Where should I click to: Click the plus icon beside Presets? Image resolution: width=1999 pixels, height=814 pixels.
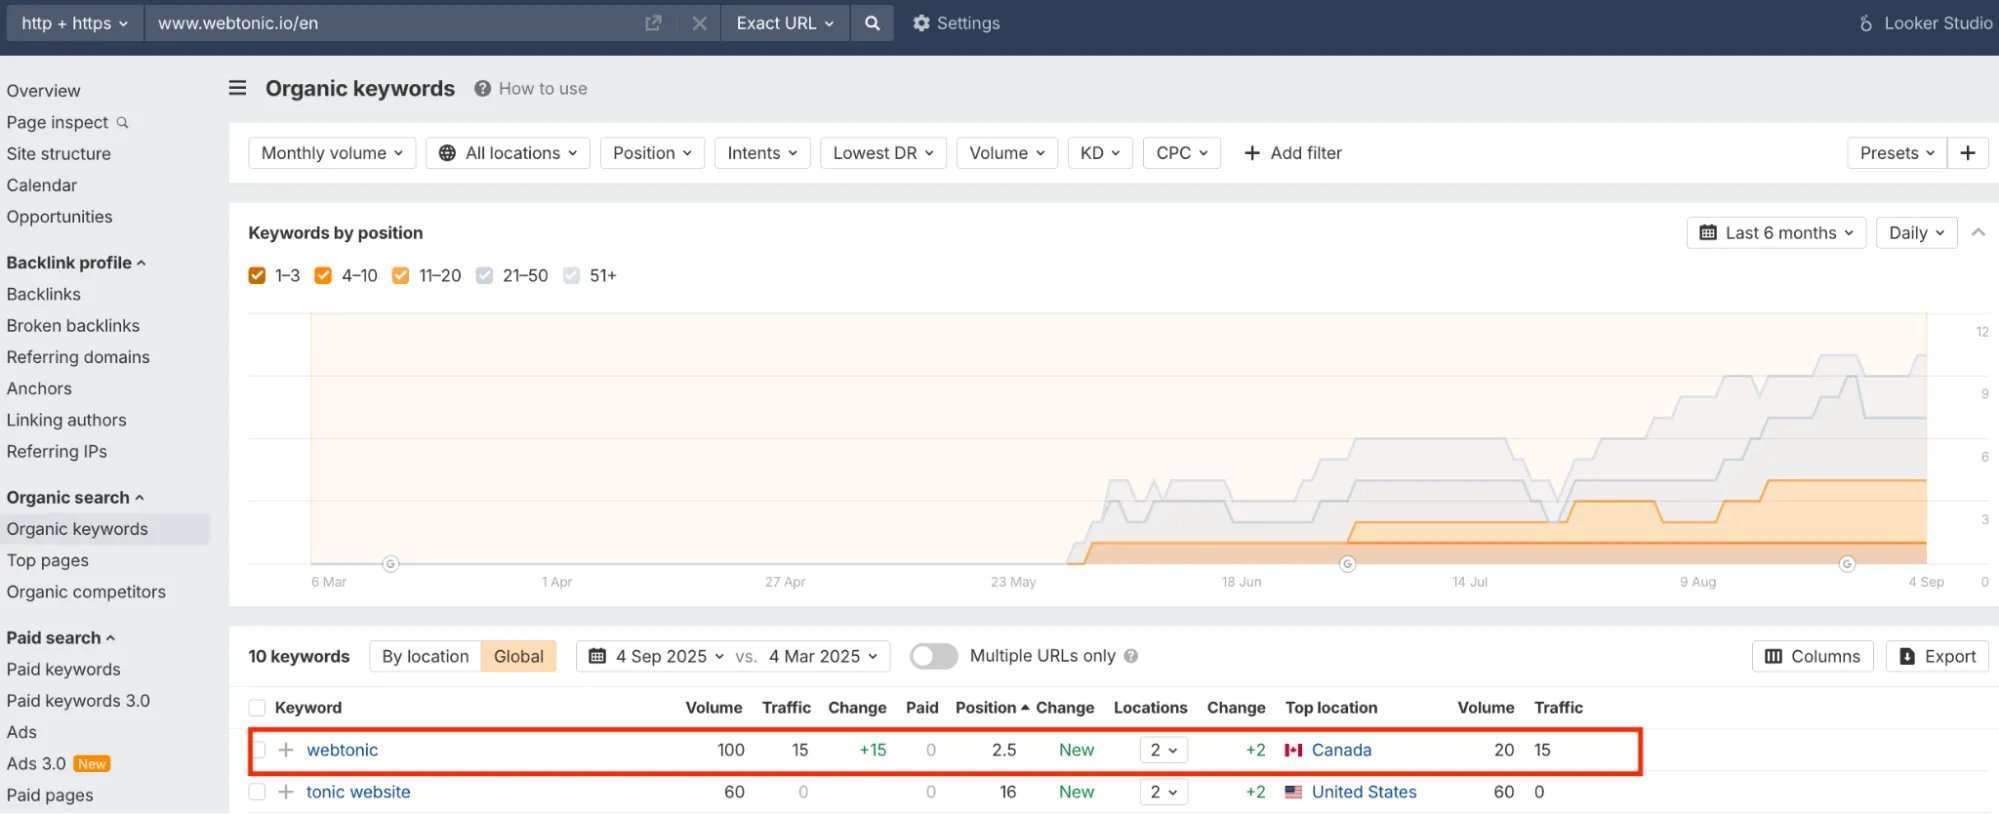pyautogui.click(x=1968, y=153)
